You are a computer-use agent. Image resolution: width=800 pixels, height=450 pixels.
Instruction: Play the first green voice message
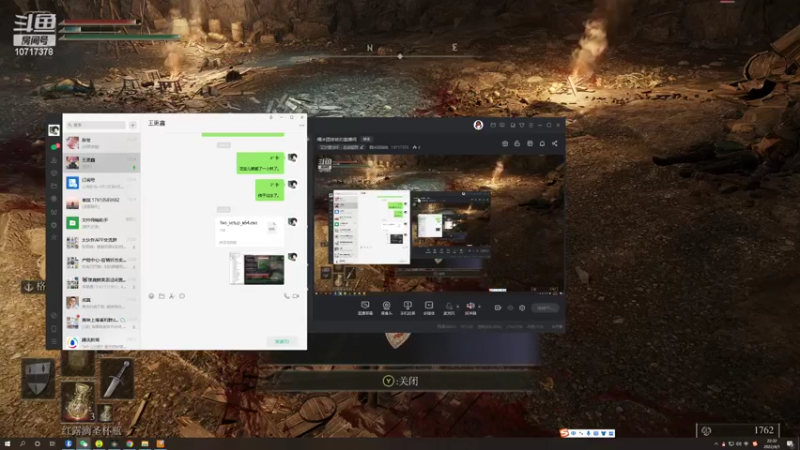(x=260, y=163)
